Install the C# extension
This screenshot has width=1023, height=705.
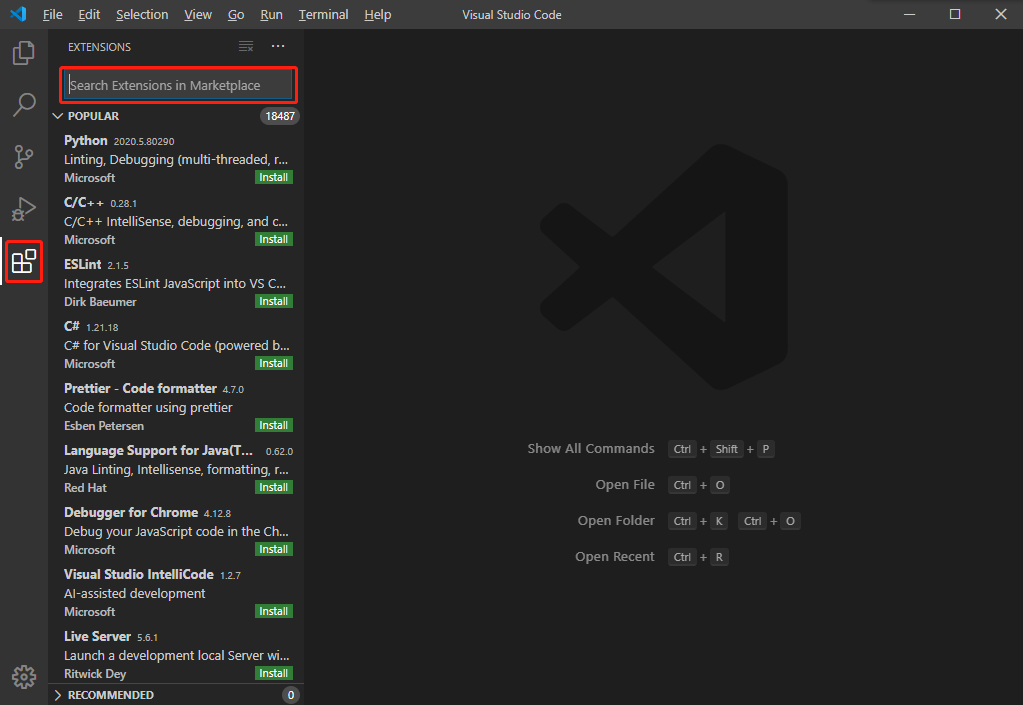[274, 363]
